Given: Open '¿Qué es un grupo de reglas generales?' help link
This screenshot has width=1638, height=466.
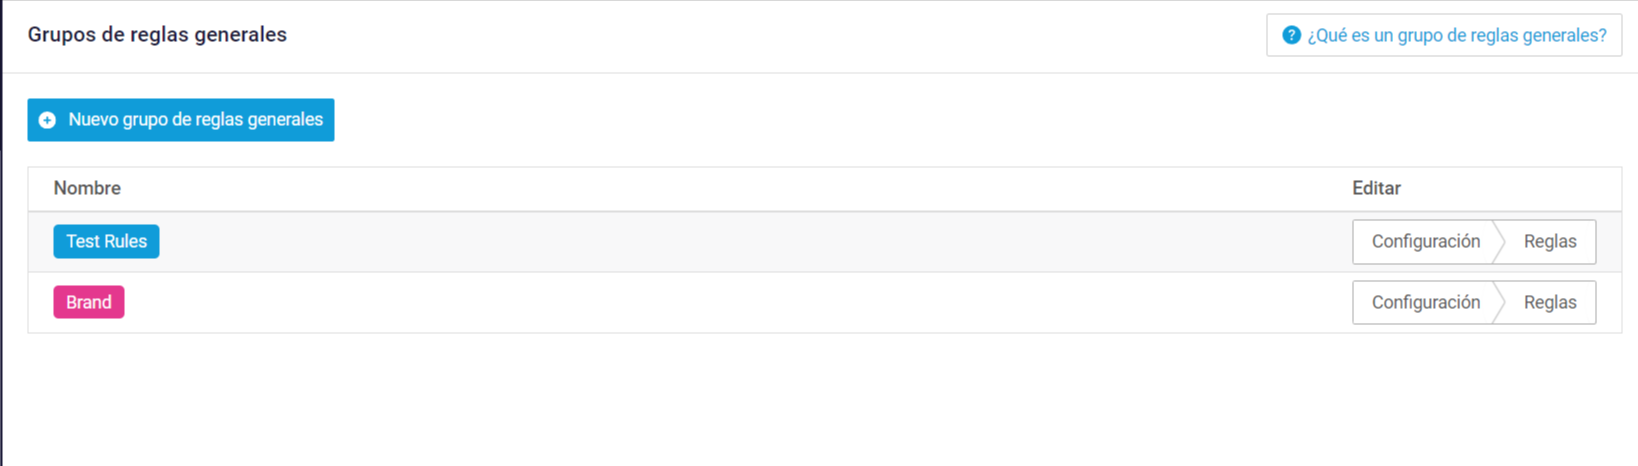Looking at the screenshot, I should (x=1444, y=35).
